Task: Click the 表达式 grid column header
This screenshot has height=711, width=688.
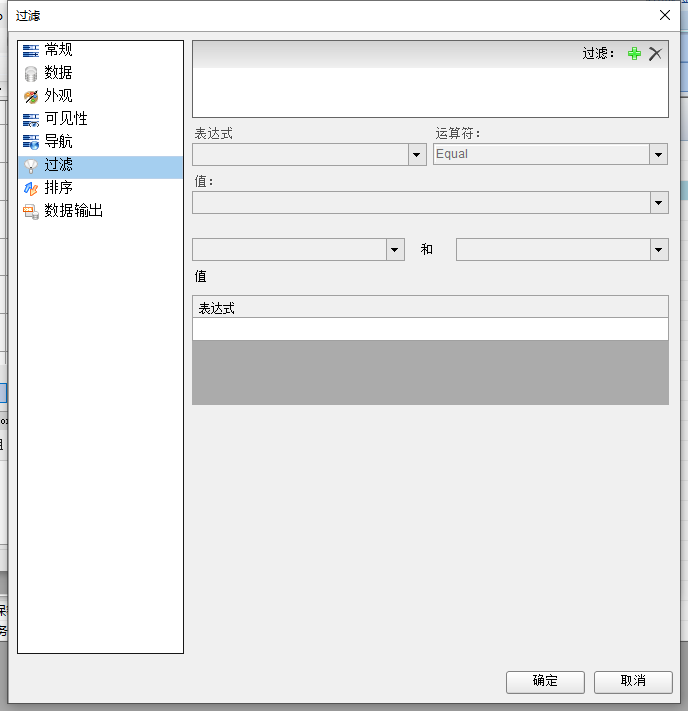Action: tap(430, 307)
